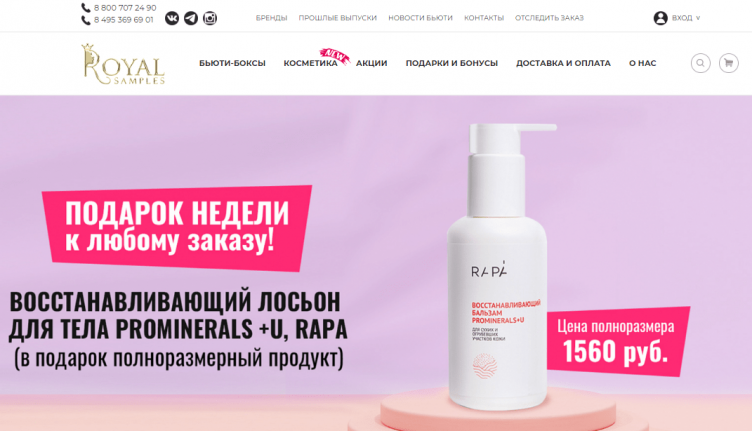Image resolution: width=752 pixels, height=431 pixels.
Task: Go home via Royal Samples logo
Action: point(123,64)
